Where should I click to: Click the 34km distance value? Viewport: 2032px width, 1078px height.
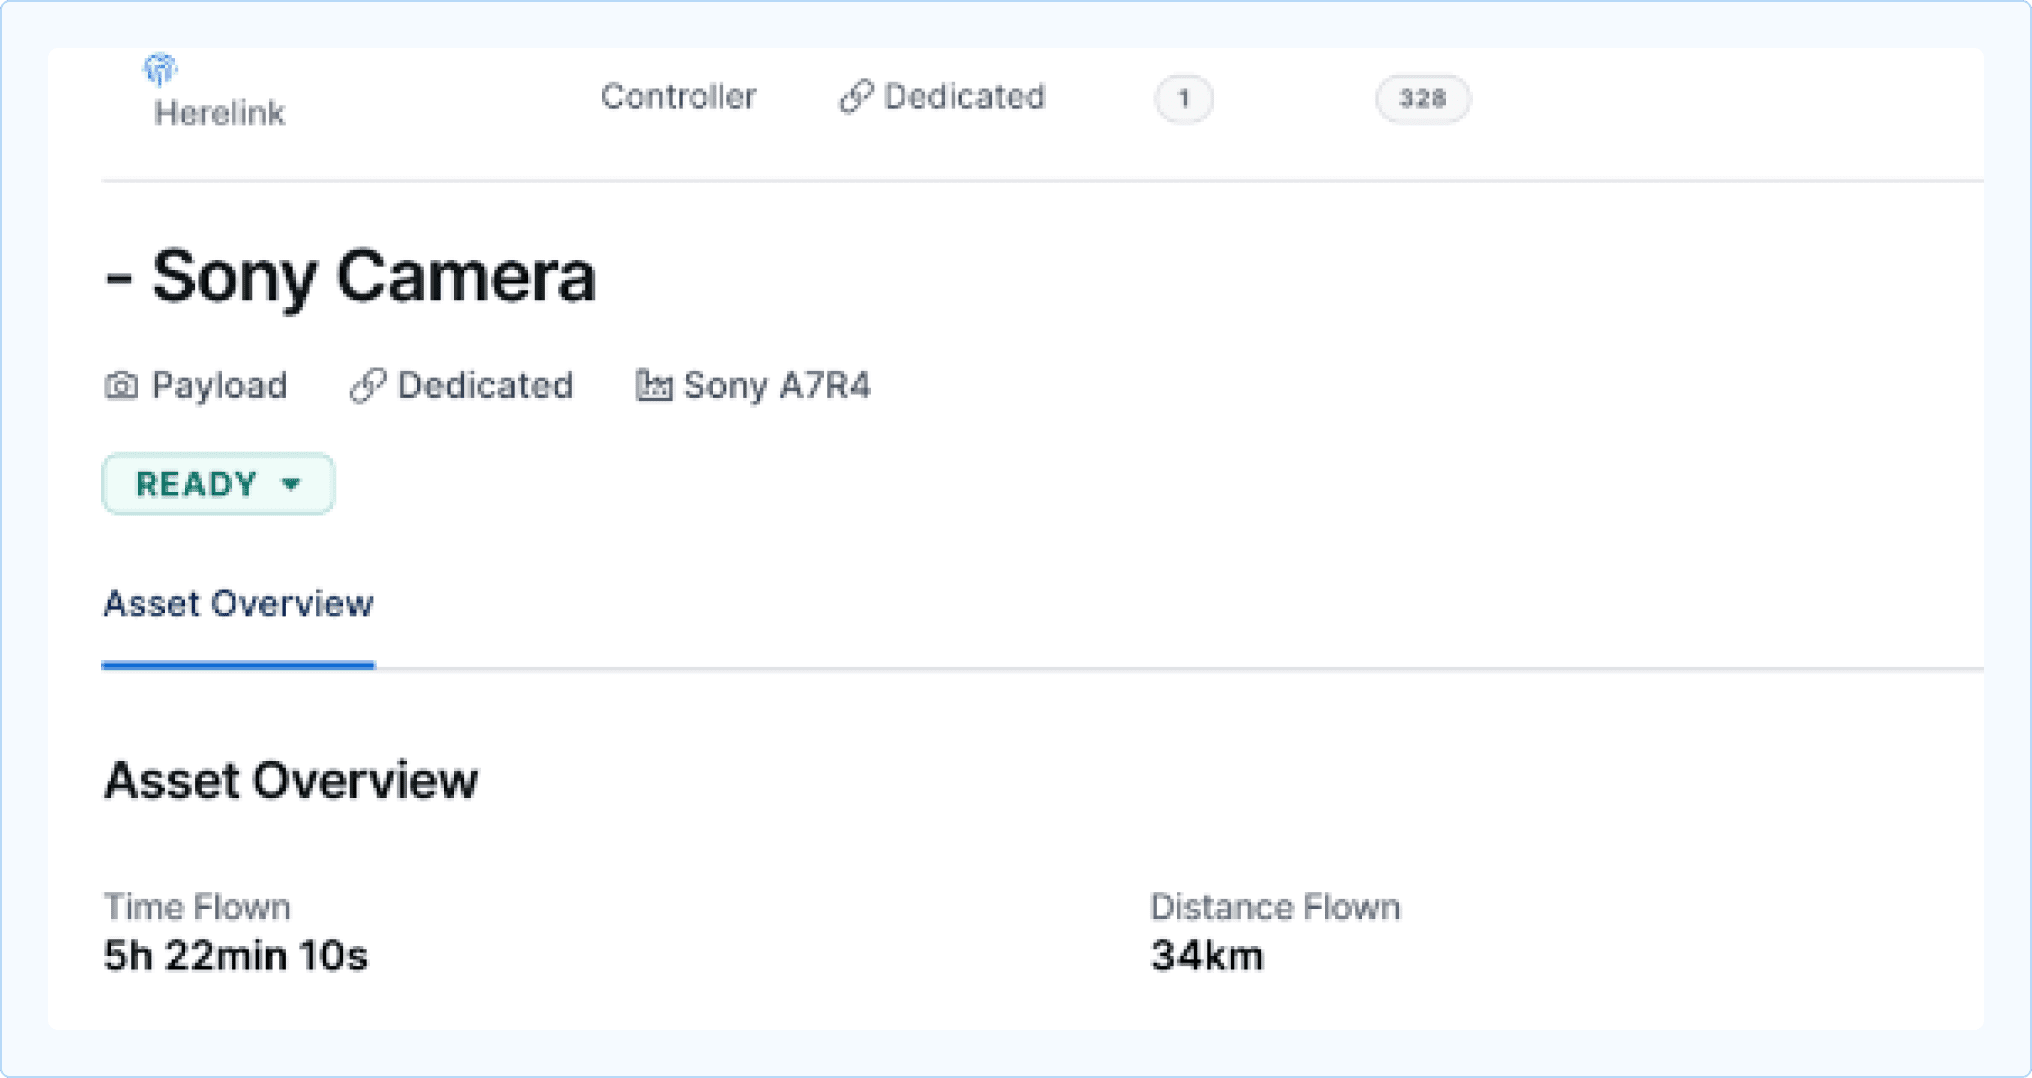pyautogui.click(x=1207, y=957)
